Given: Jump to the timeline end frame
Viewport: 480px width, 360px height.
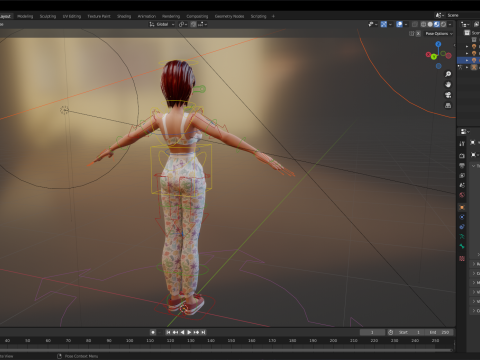Looking at the screenshot, I should (203, 332).
